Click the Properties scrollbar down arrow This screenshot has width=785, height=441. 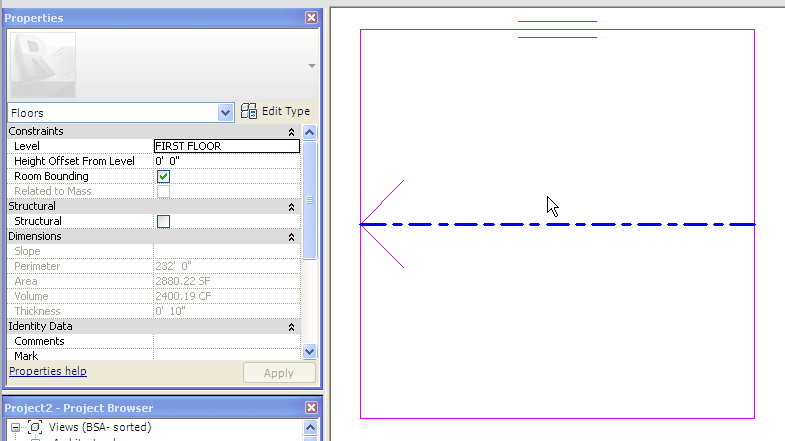point(309,351)
